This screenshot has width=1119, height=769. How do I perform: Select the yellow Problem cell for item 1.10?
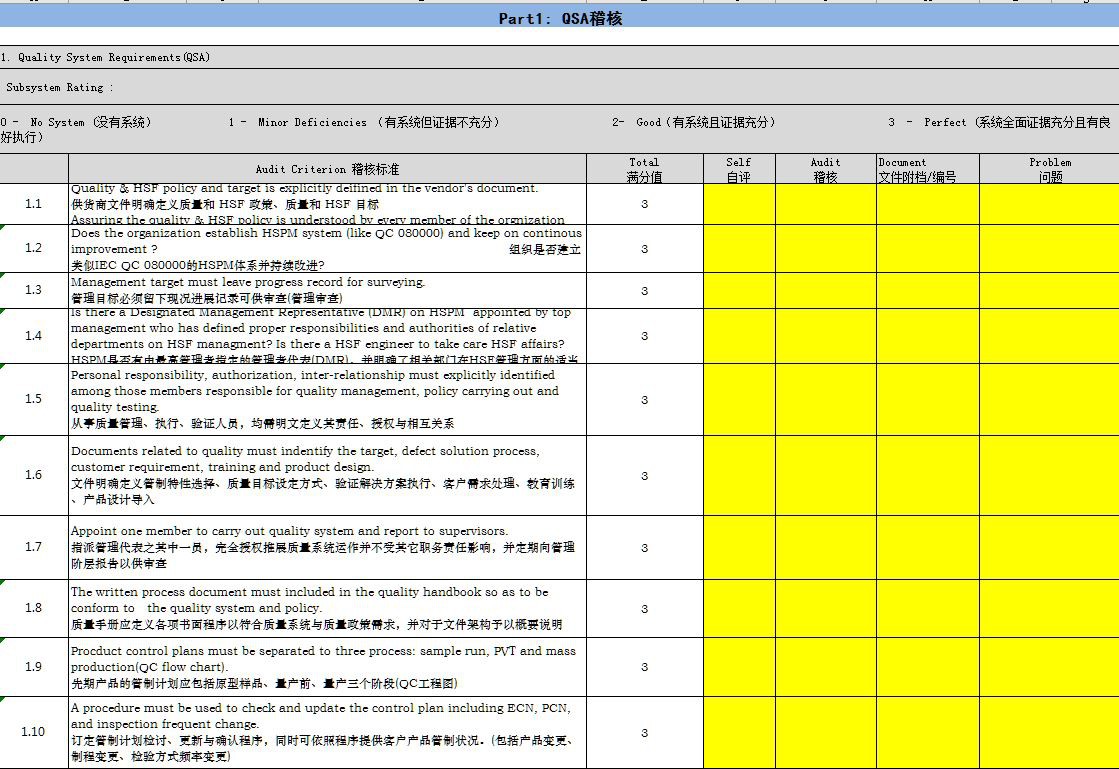(x=1049, y=732)
